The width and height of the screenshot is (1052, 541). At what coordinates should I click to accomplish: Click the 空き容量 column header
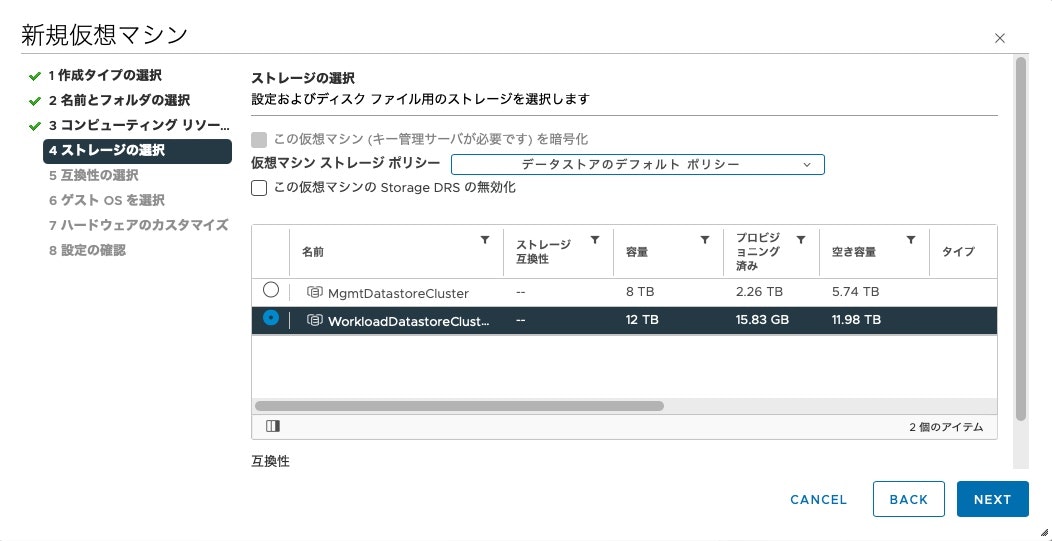(x=854, y=253)
